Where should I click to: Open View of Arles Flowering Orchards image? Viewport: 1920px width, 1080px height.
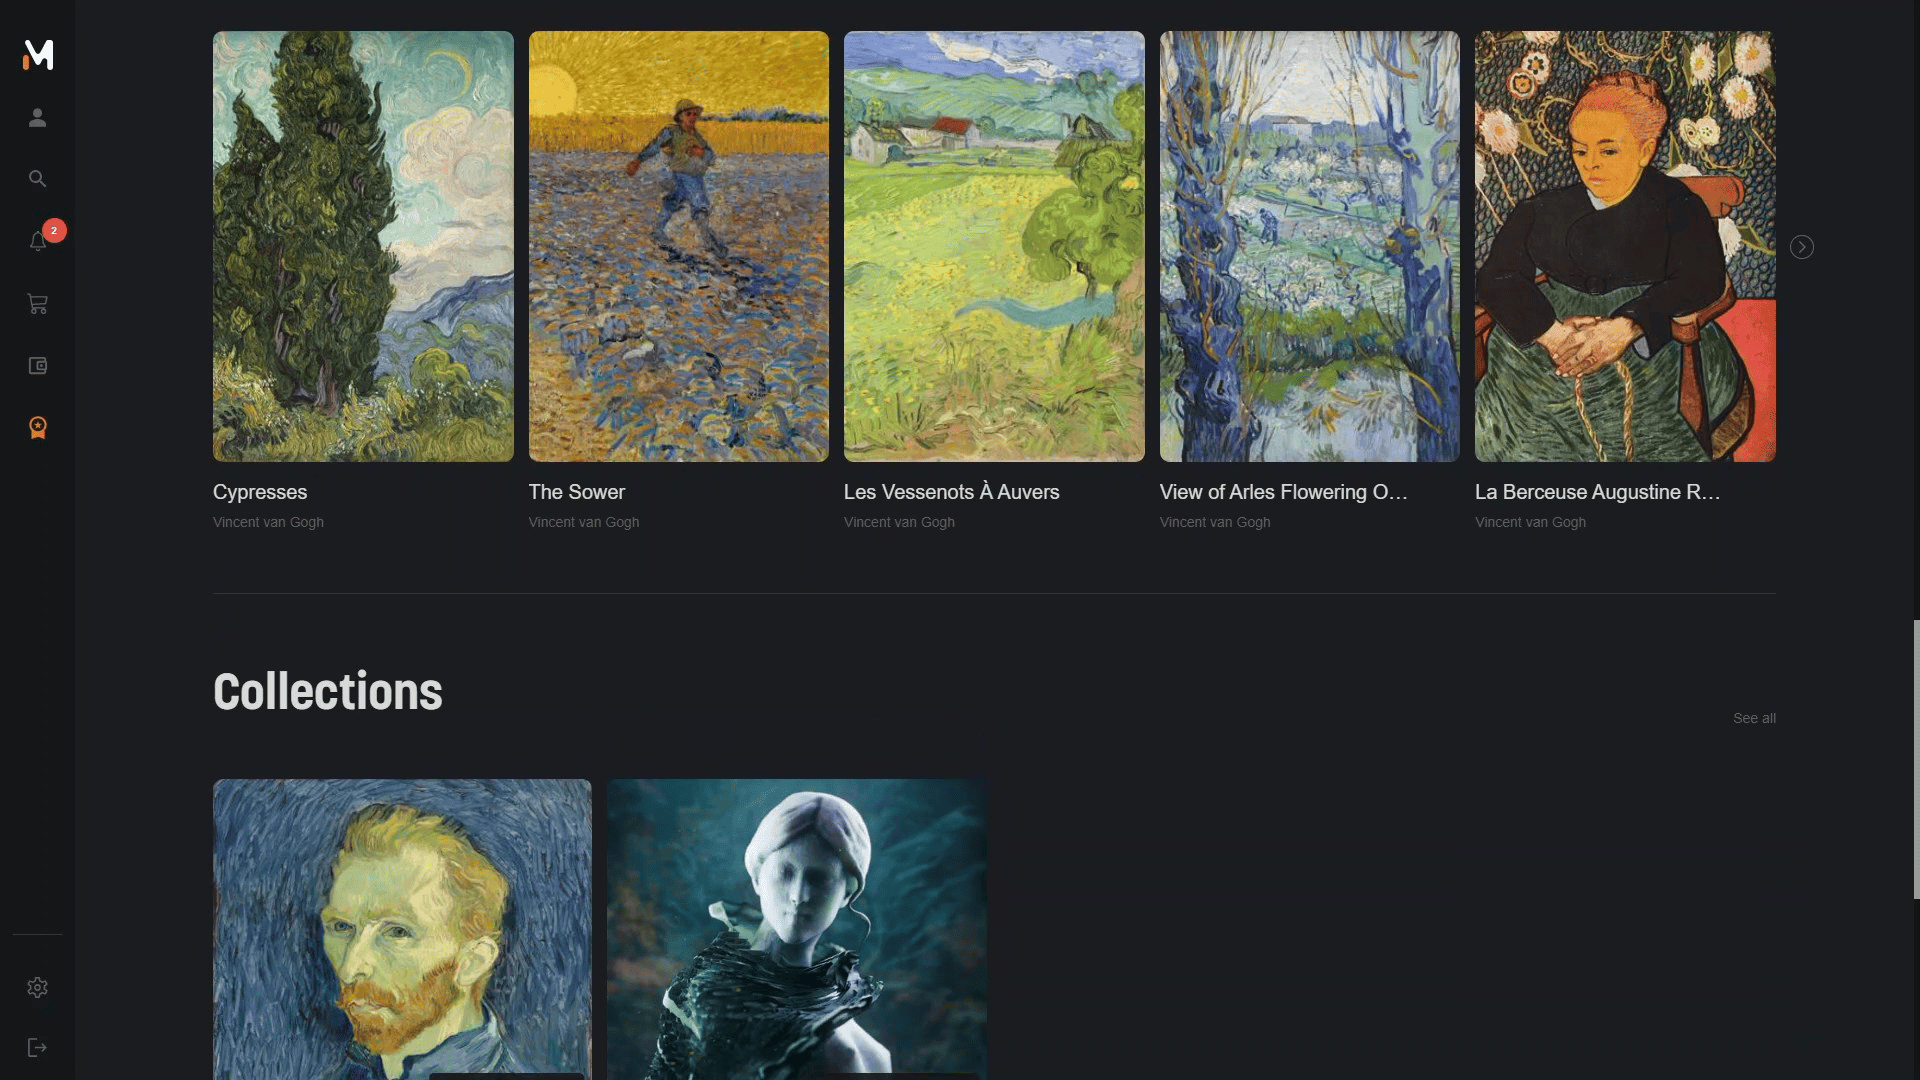(x=1310, y=246)
